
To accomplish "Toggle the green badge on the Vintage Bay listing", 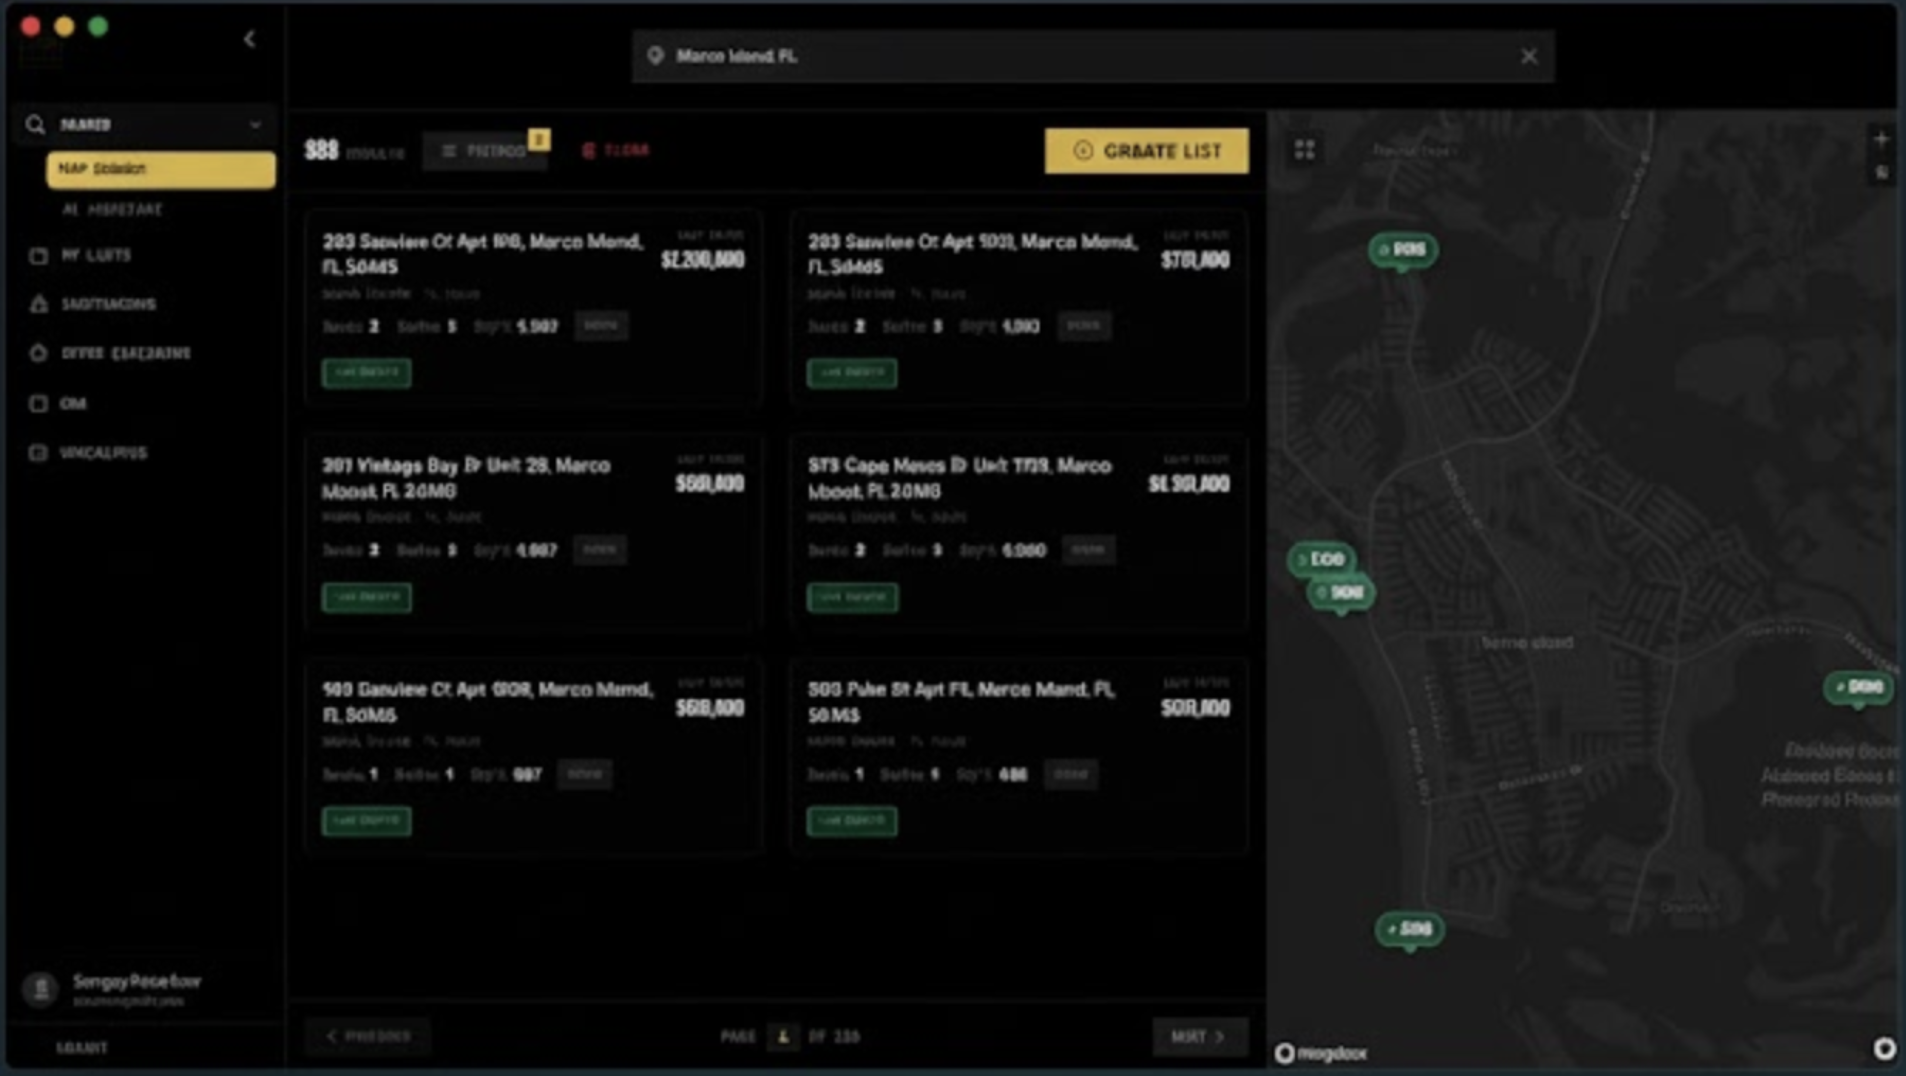I will (x=365, y=597).
